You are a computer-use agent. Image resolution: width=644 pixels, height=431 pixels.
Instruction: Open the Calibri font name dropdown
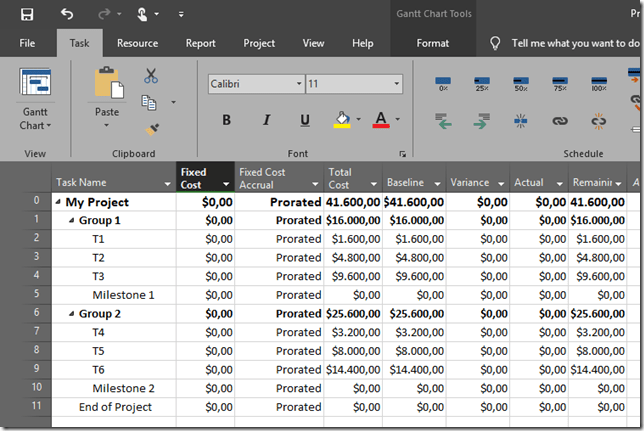[x=298, y=85]
